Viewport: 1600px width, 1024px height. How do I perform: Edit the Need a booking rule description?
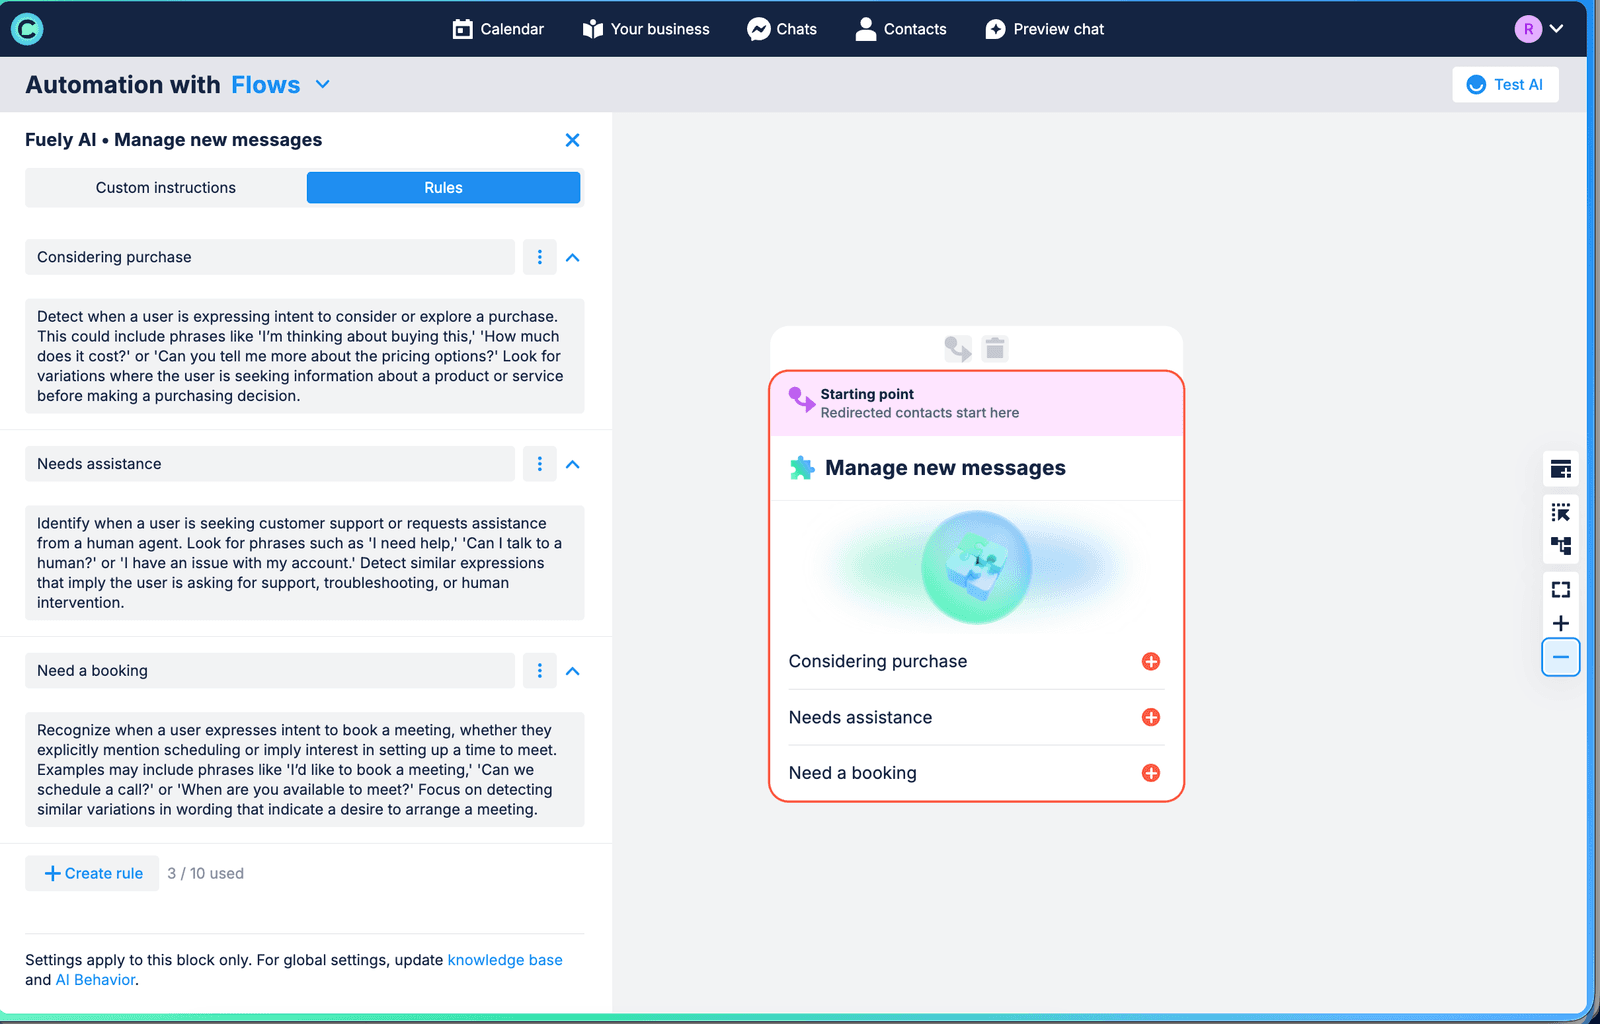coord(305,770)
